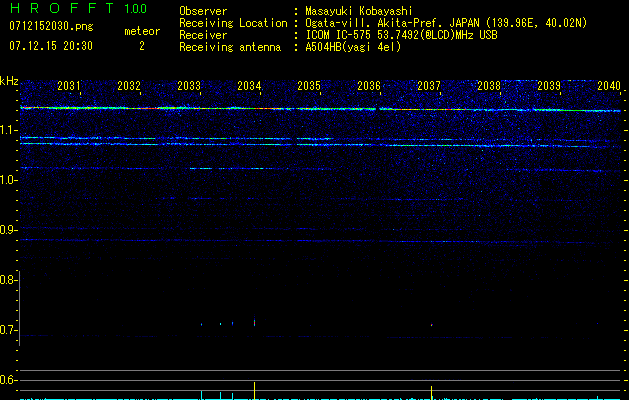The image size is (629, 400).
Task: Click the Receiving antenna label
Action: coord(230,47)
